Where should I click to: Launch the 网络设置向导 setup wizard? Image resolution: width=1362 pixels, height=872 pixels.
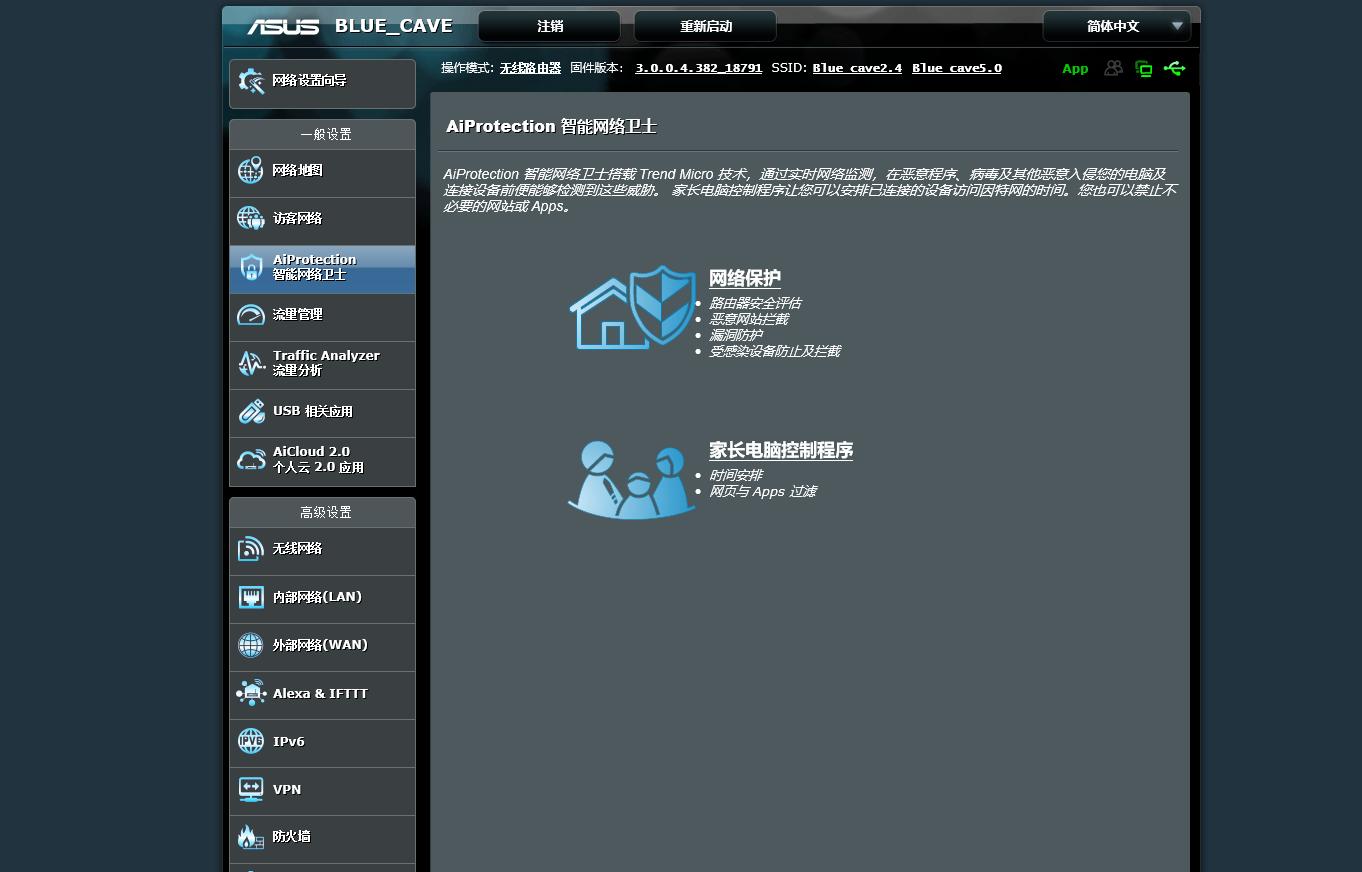pos(322,82)
